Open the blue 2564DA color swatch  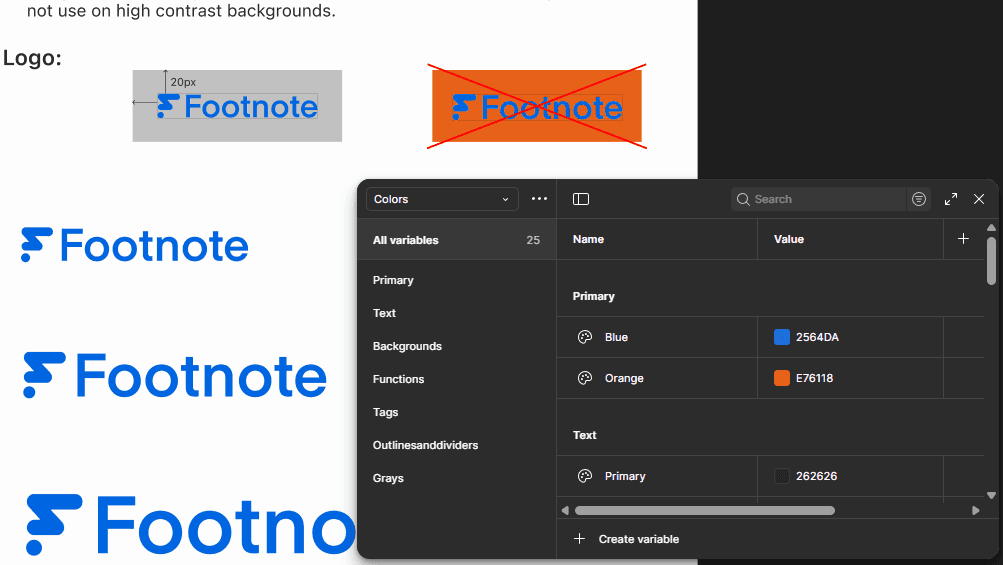click(x=782, y=337)
